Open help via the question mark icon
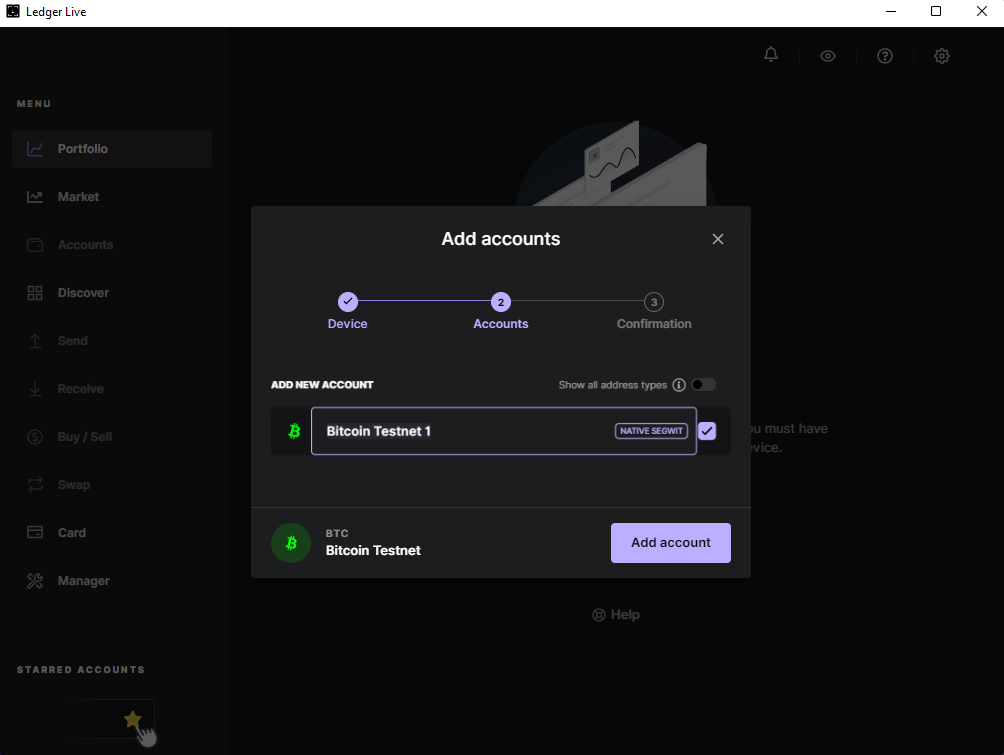Image resolution: width=1004 pixels, height=755 pixels. coord(885,56)
